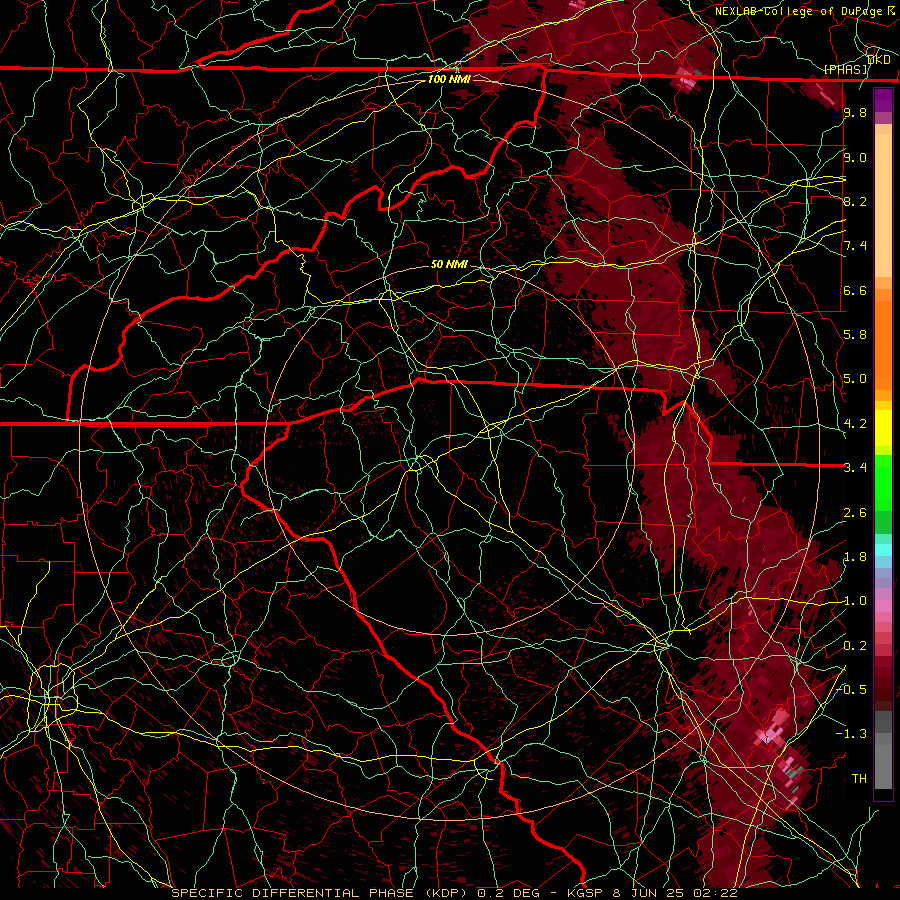Click the gray segment of the color bar

(883, 749)
